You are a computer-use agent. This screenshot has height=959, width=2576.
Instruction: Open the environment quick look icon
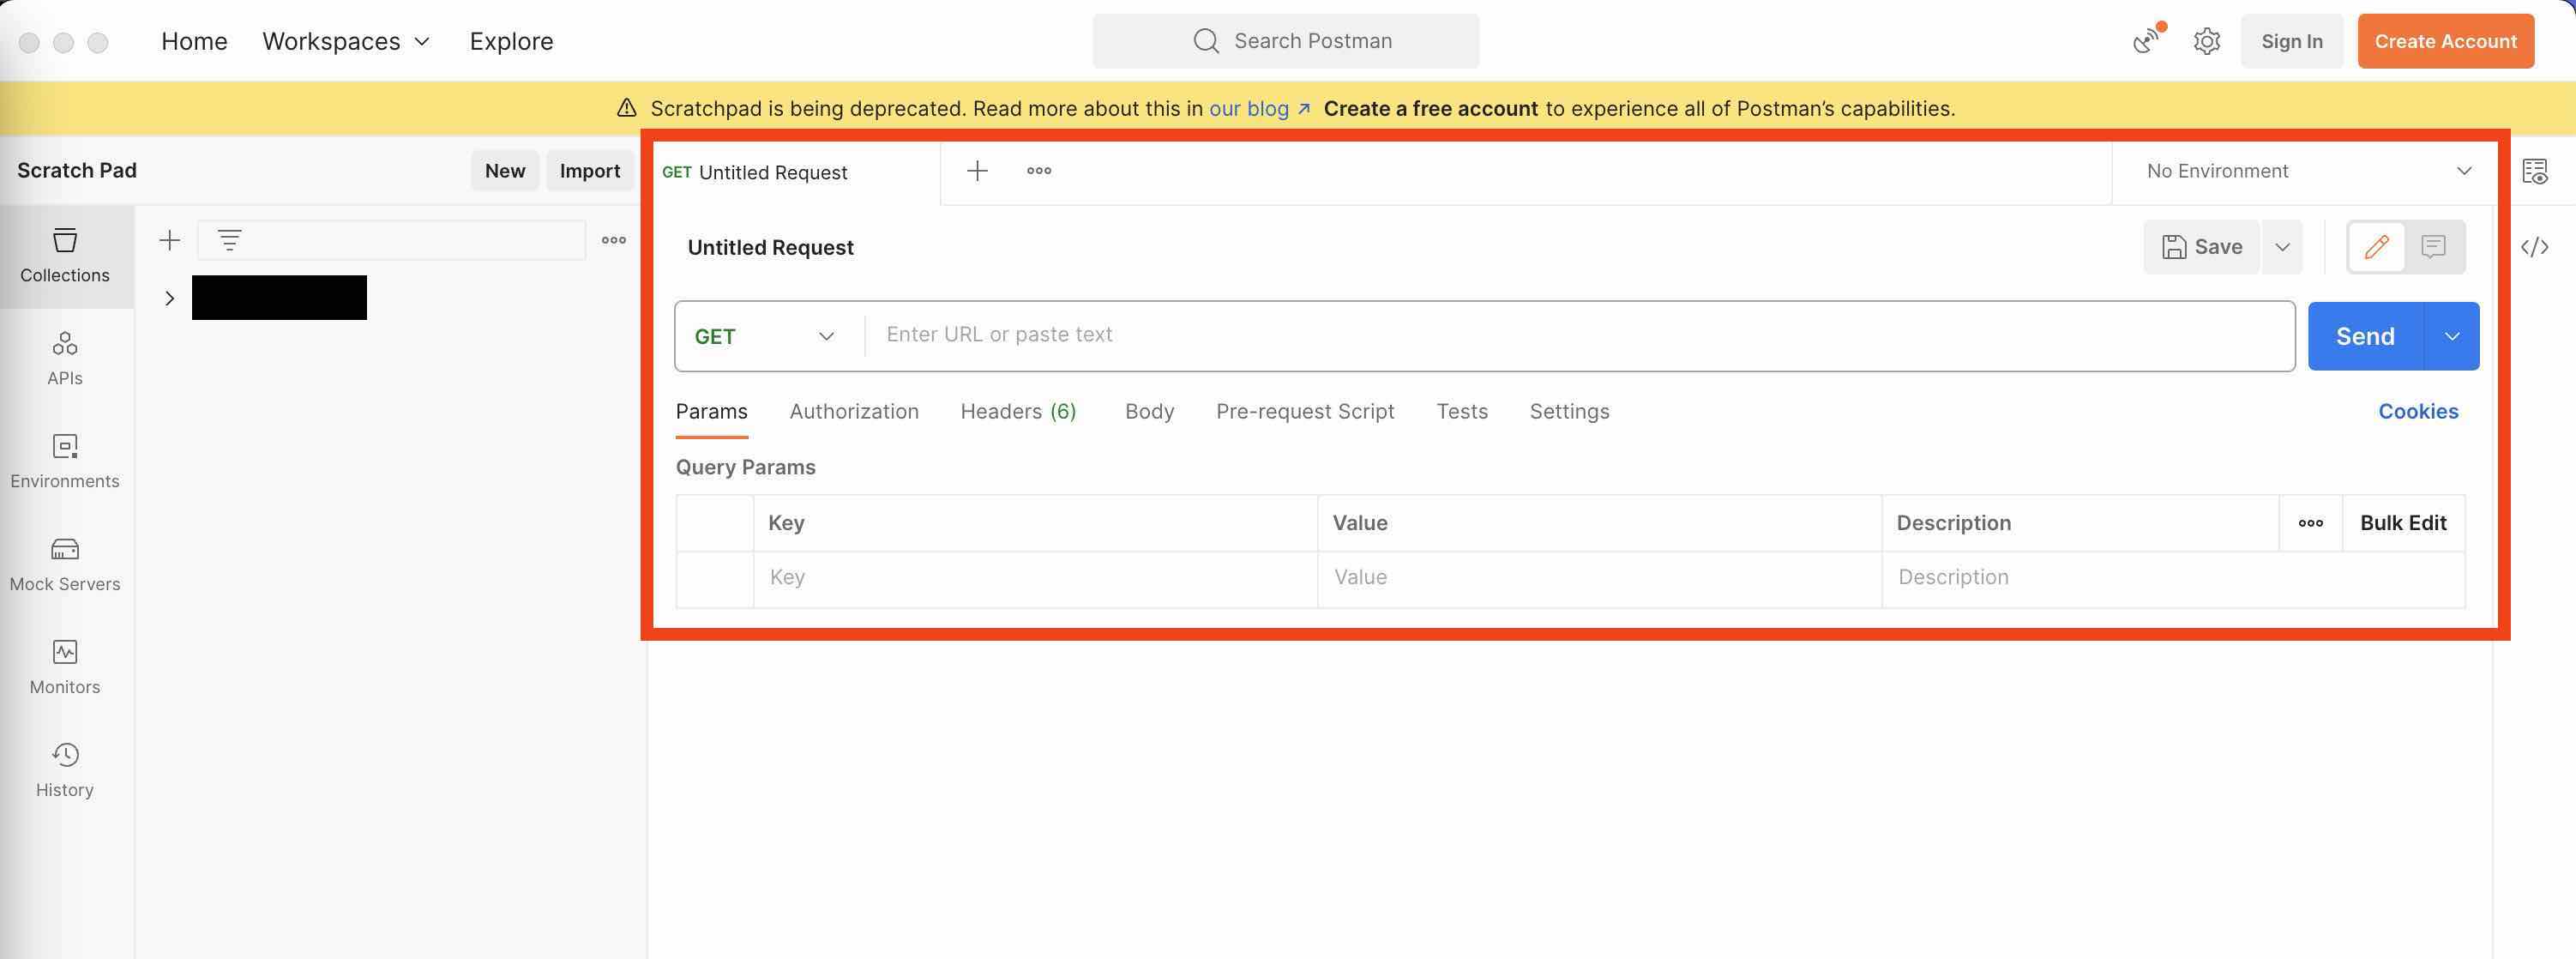[2535, 171]
